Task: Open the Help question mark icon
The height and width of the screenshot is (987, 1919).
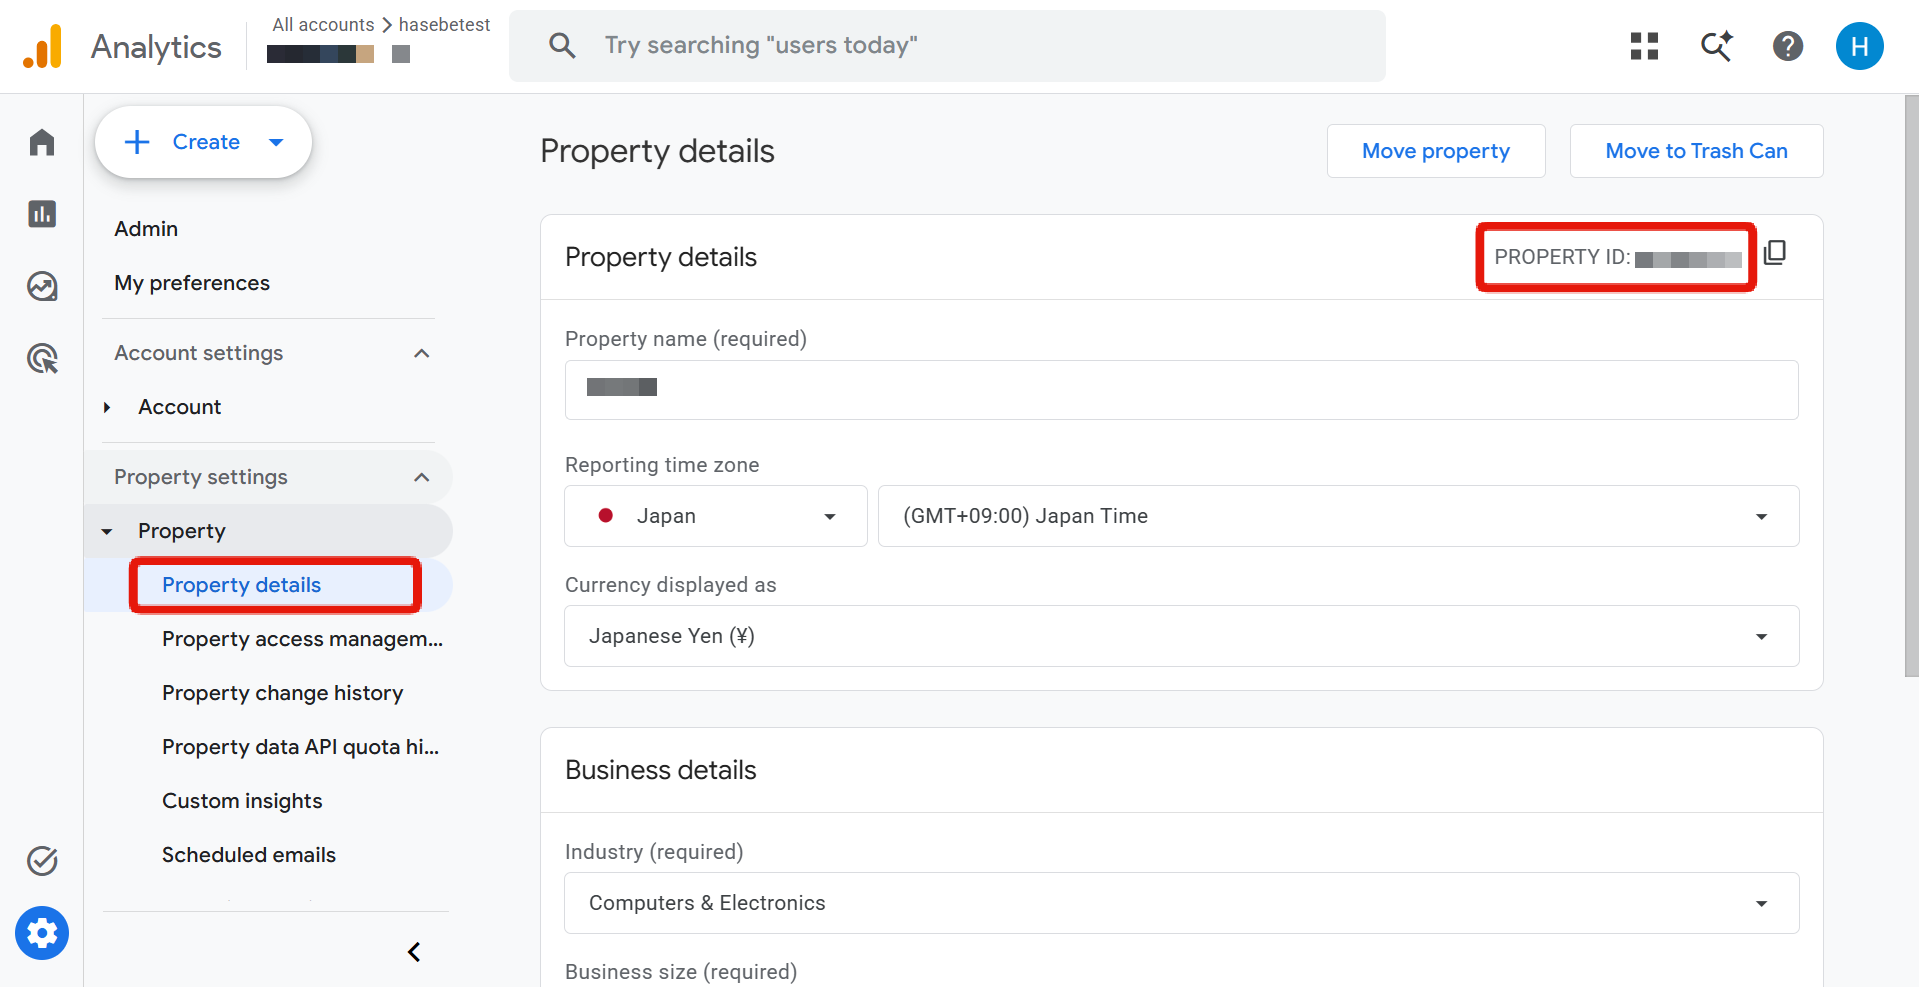Action: tap(1788, 46)
